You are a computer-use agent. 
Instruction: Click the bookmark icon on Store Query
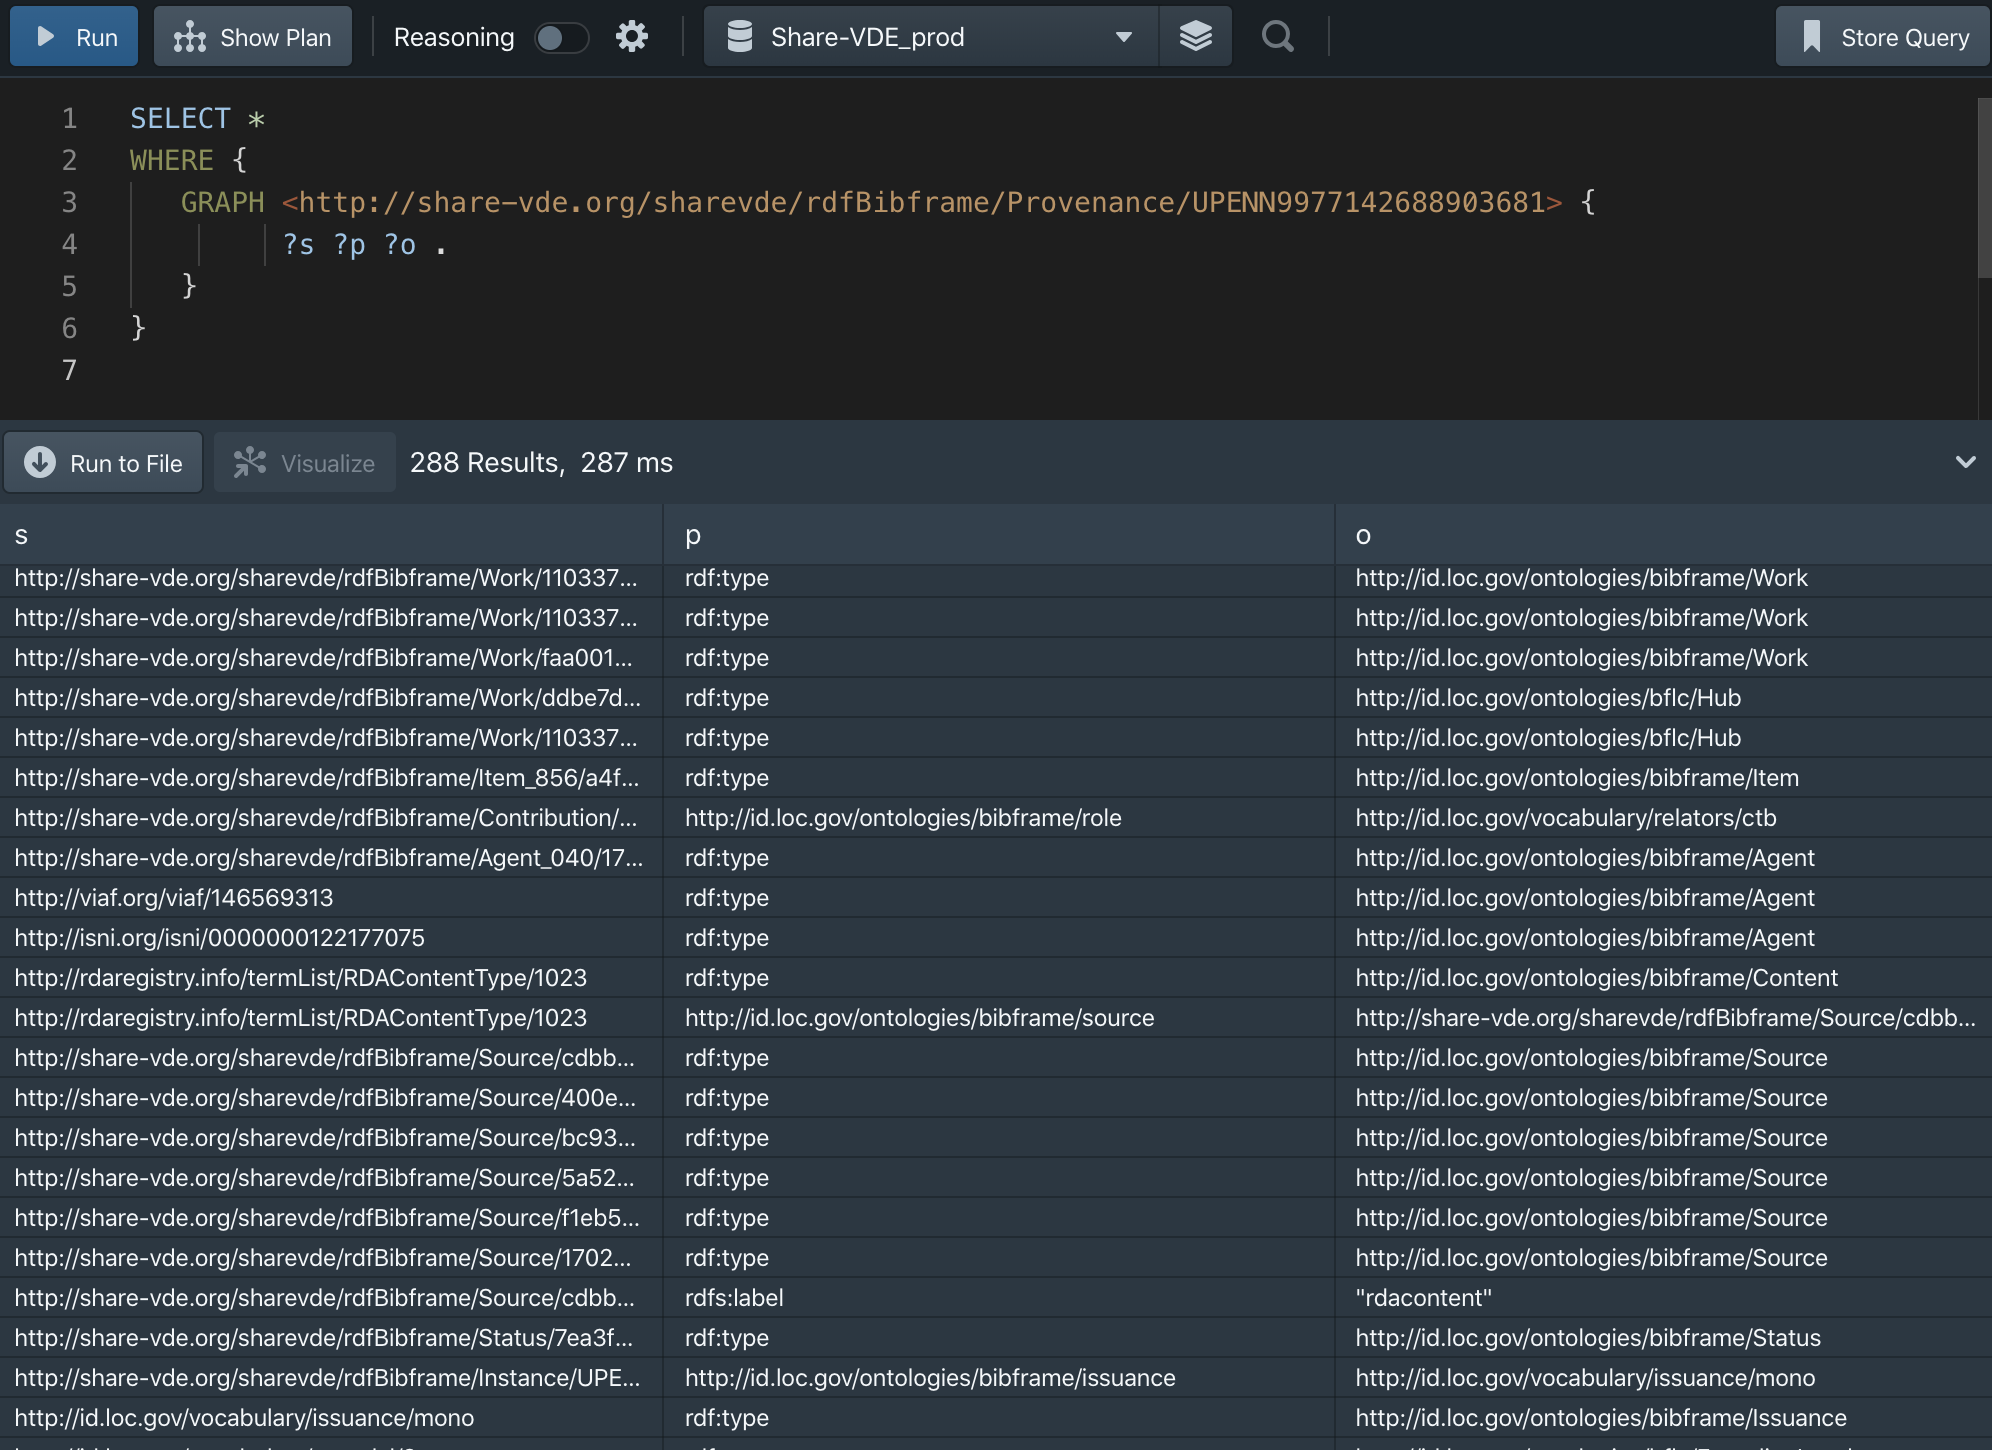click(x=1813, y=36)
